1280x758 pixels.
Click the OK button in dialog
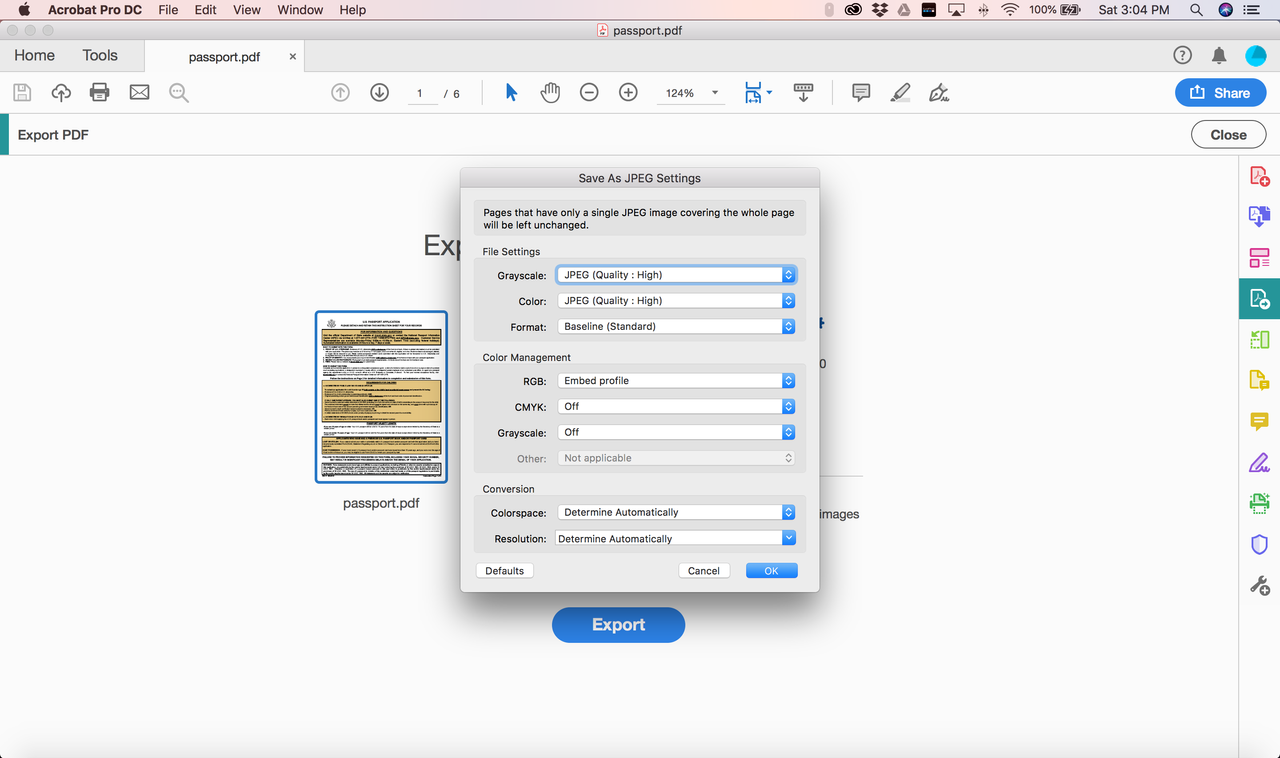click(x=771, y=570)
